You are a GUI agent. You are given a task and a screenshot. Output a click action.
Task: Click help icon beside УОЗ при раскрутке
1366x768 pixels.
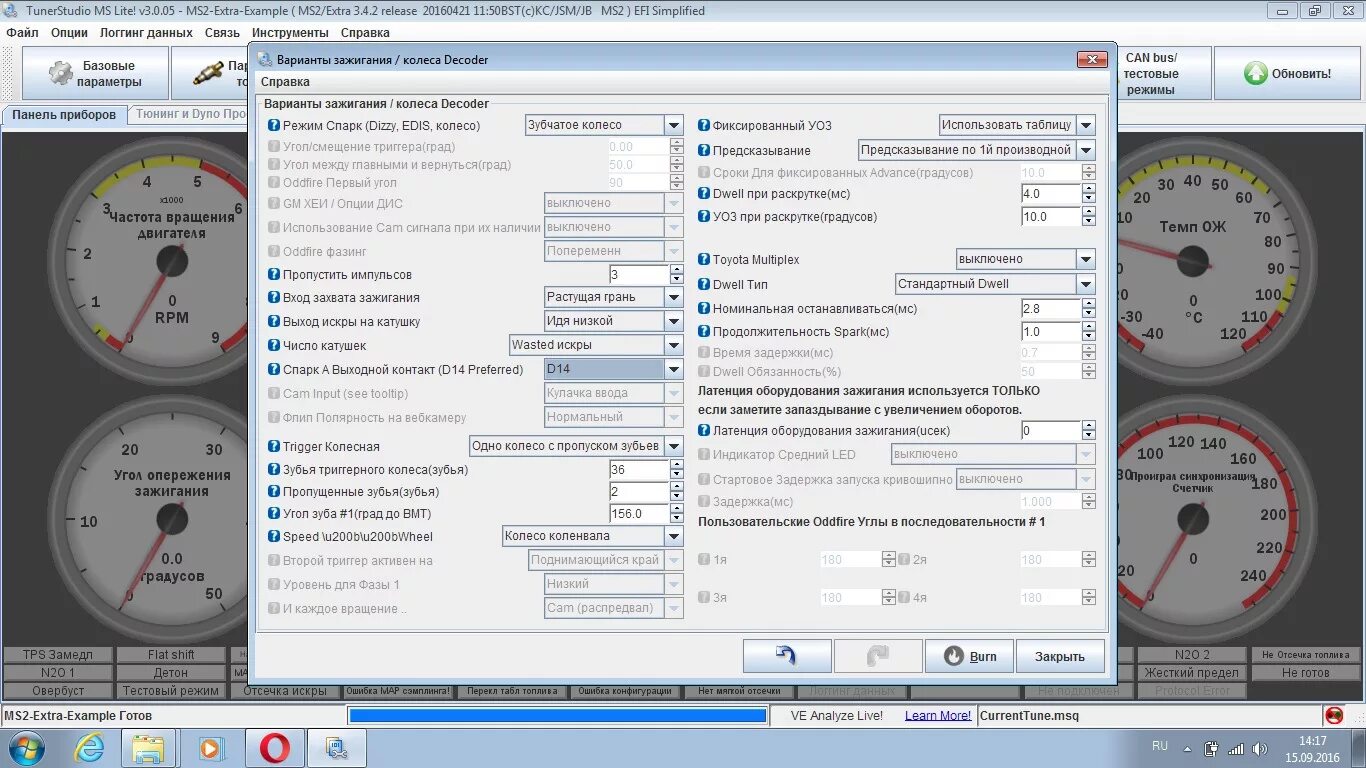(704, 217)
